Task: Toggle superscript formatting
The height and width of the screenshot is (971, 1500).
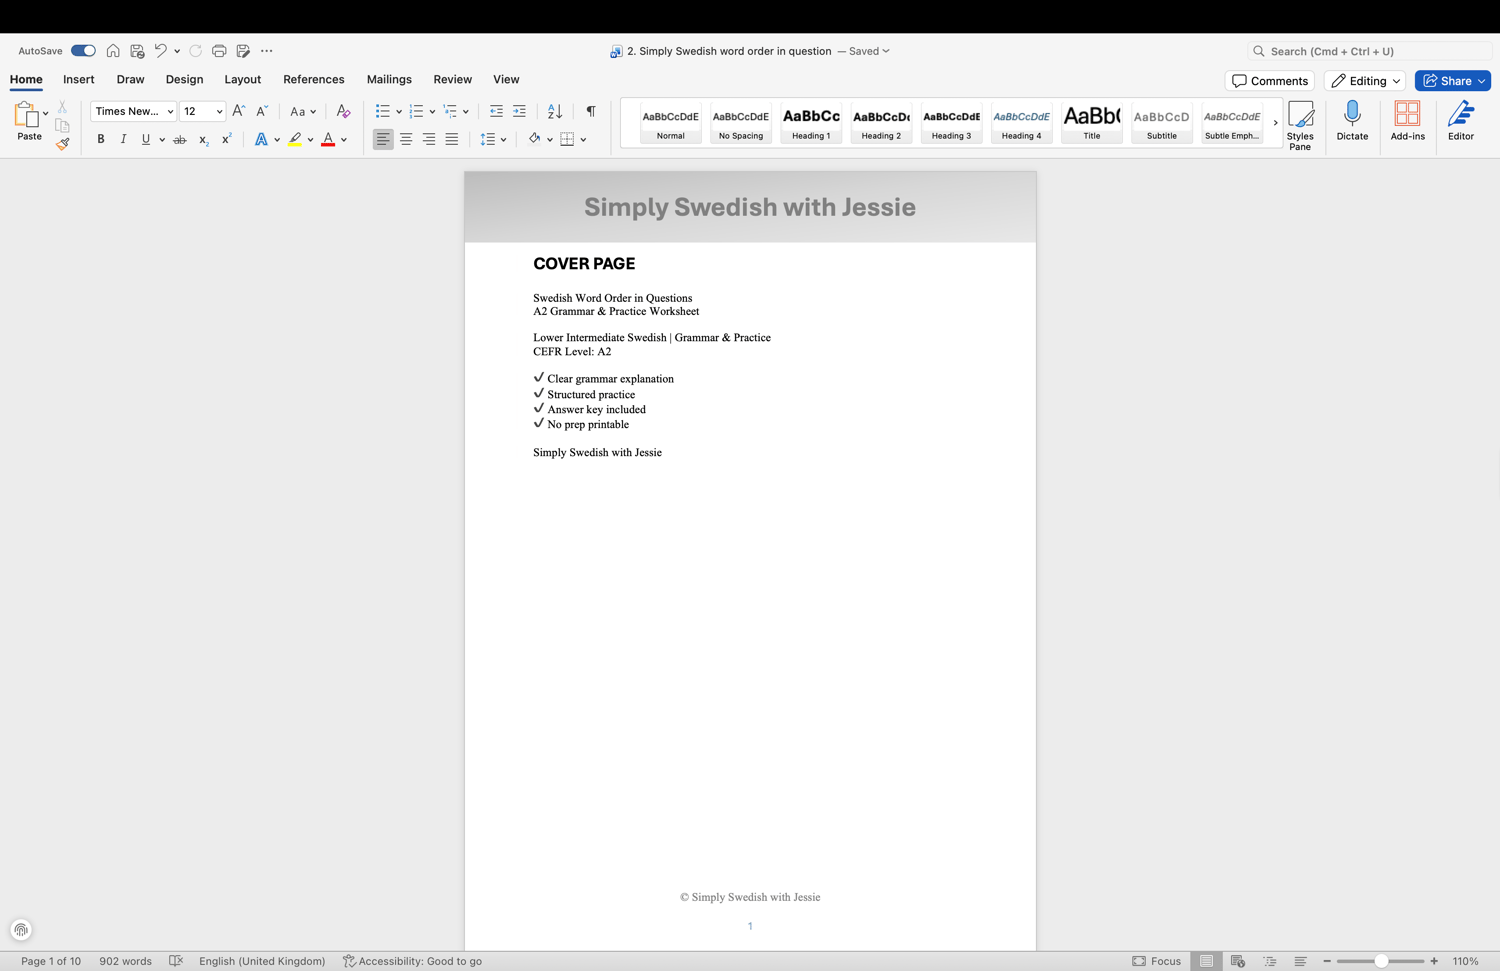Action: 226,140
